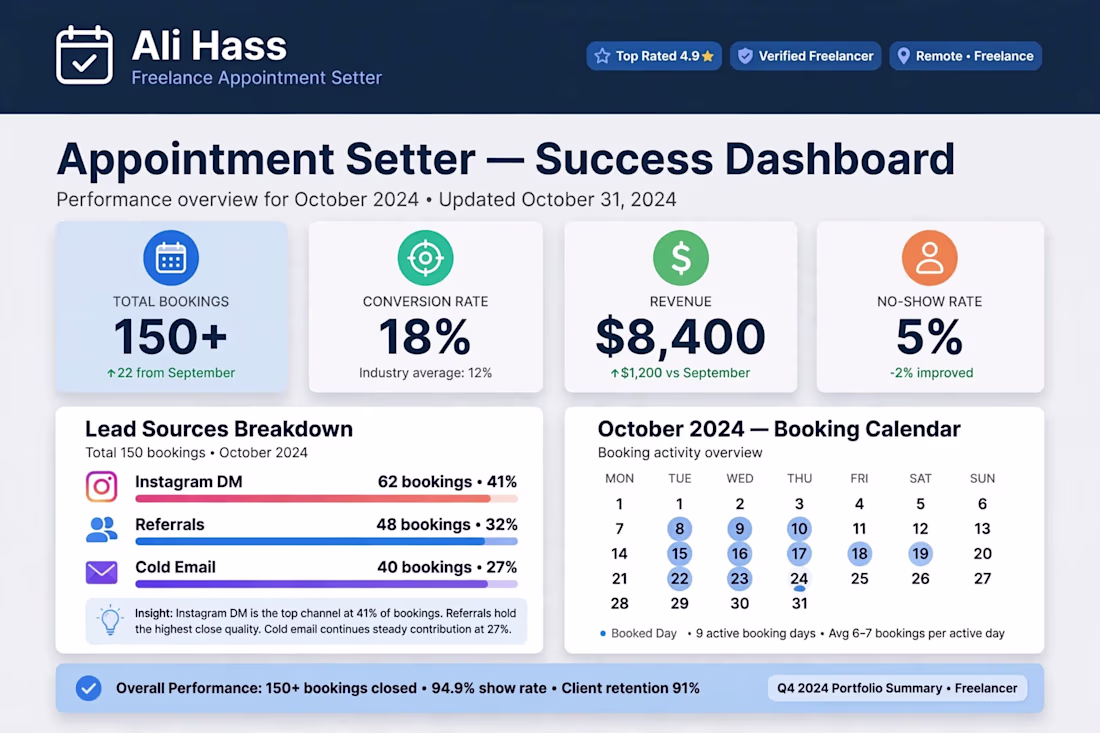Select booked day 10 in the calendar
This screenshot has width=1100, height=733.
[x=799, y=528]
